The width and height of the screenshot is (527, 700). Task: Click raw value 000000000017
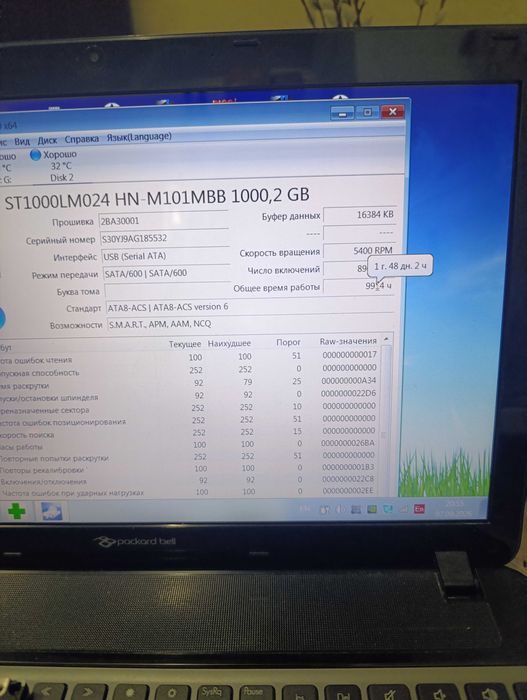(350, 354)
